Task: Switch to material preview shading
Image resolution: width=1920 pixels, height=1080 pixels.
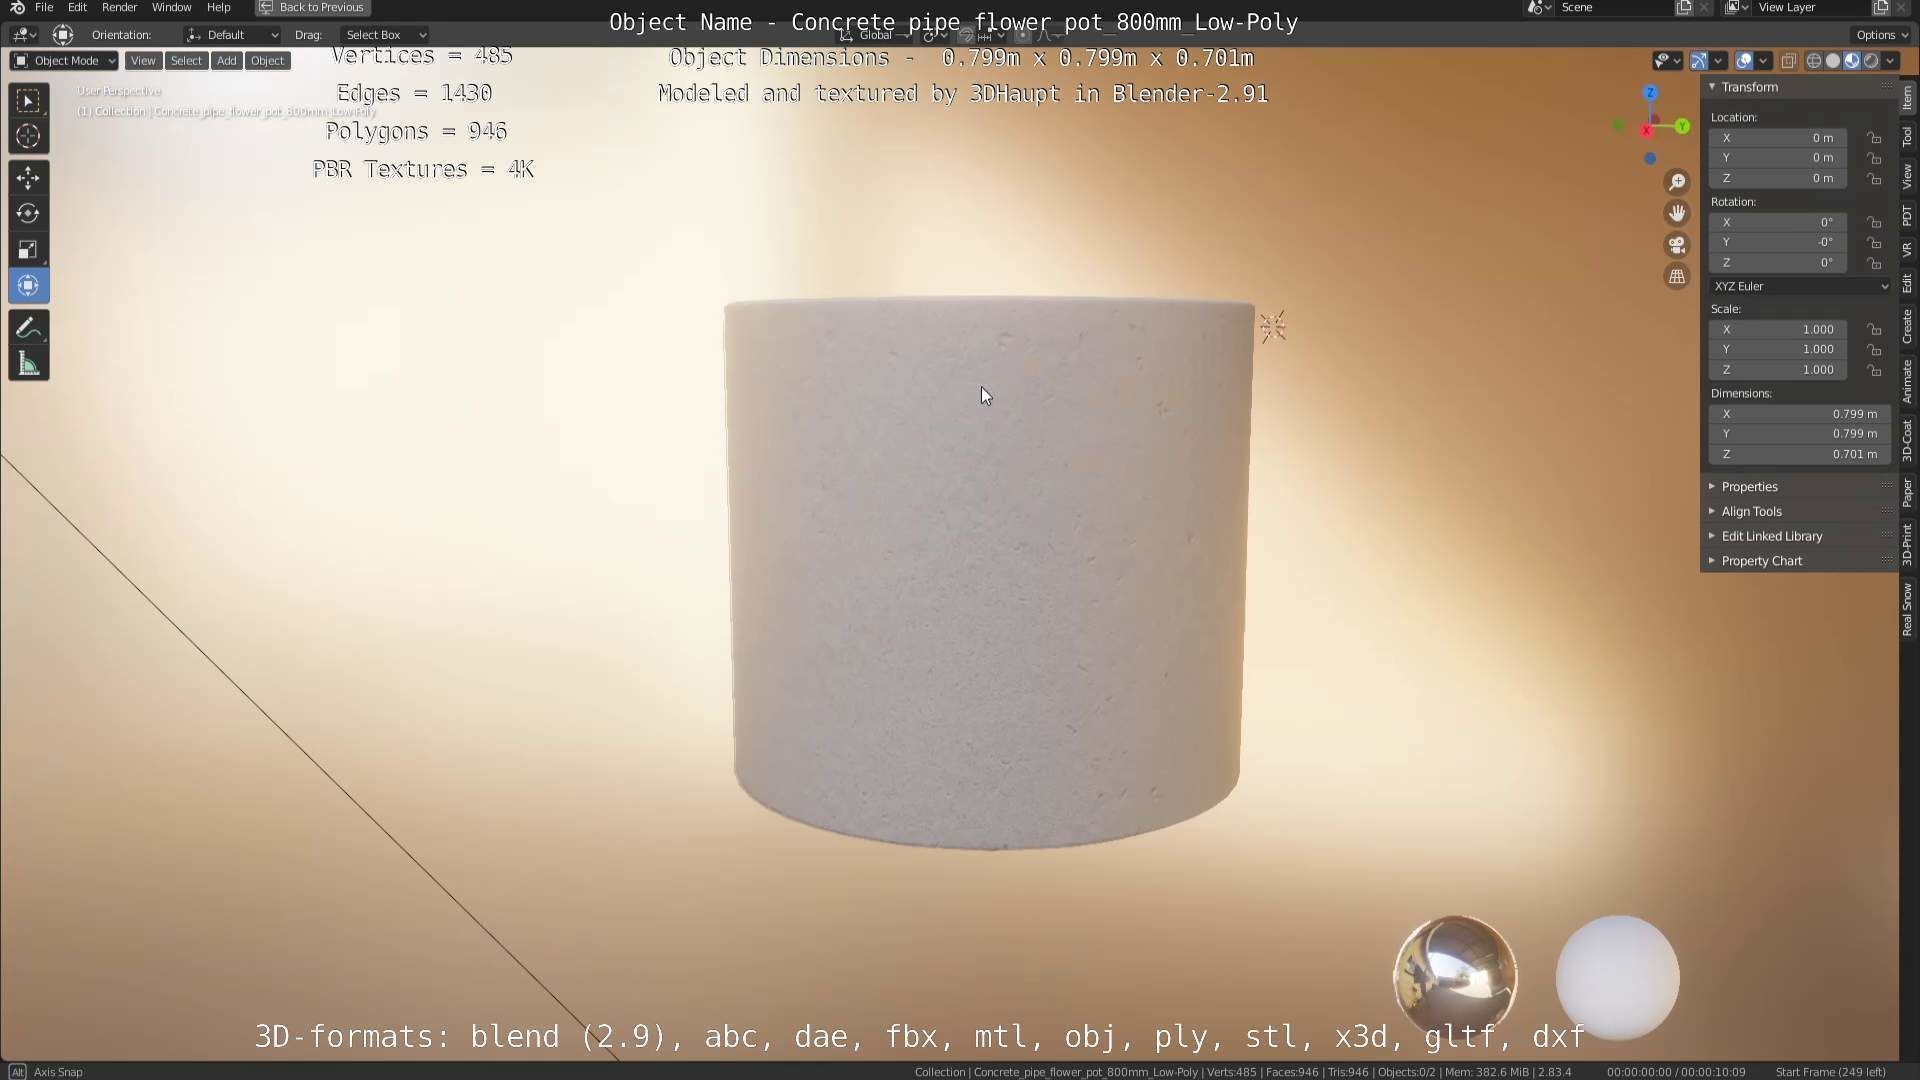Action: pyautogui.click(x=1852, y=61)
